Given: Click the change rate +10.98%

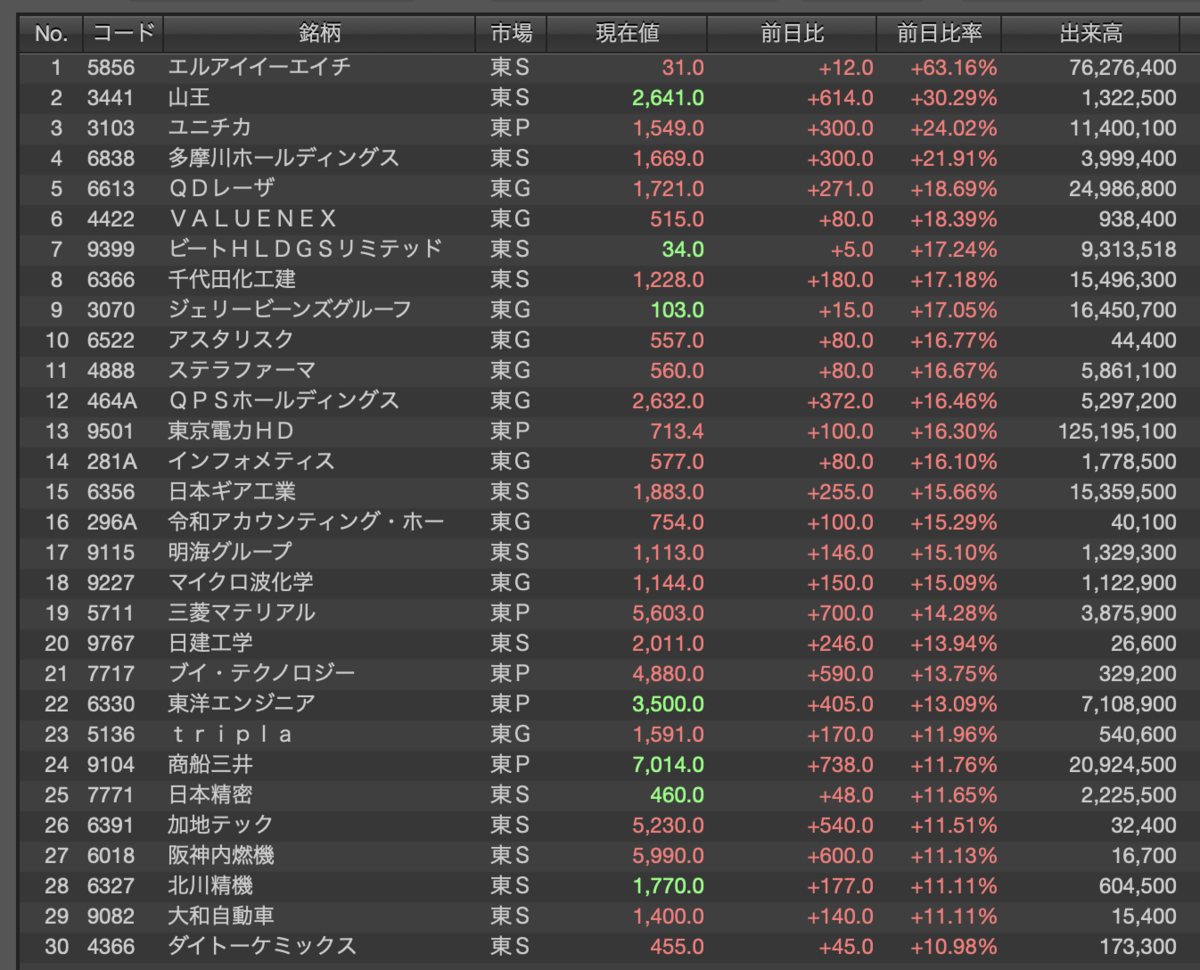Looking at the screenshot, I should point(954,946).
